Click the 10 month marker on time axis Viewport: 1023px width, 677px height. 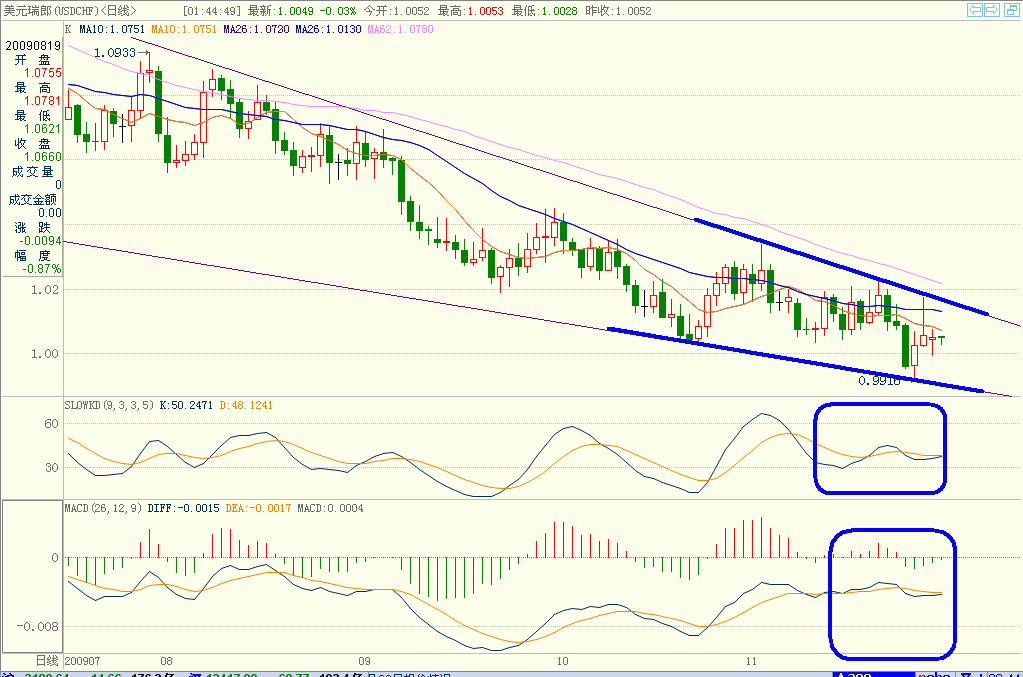(562, 661)
